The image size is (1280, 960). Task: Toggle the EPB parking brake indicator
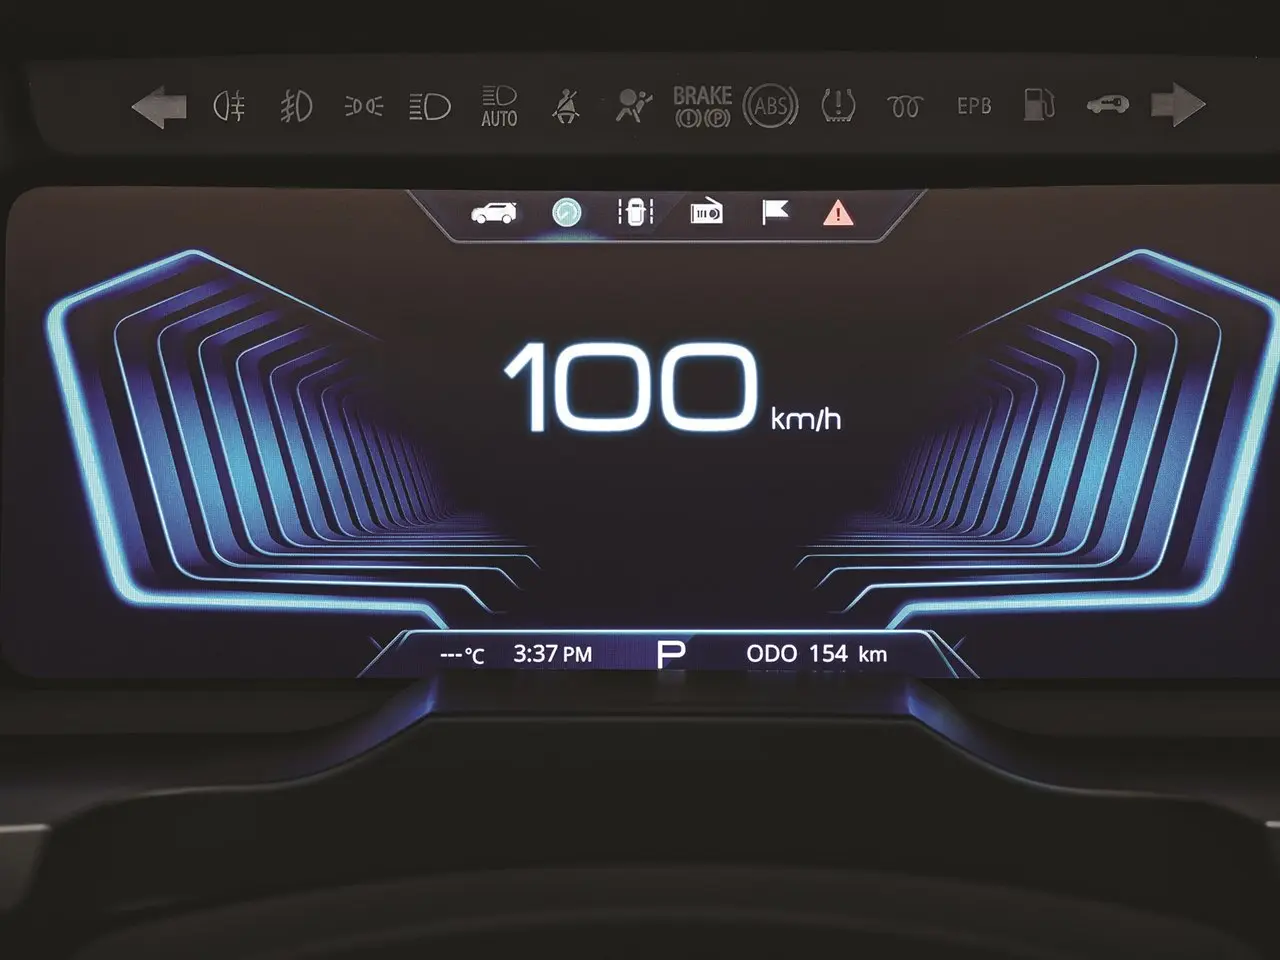(x=973, y=106)
